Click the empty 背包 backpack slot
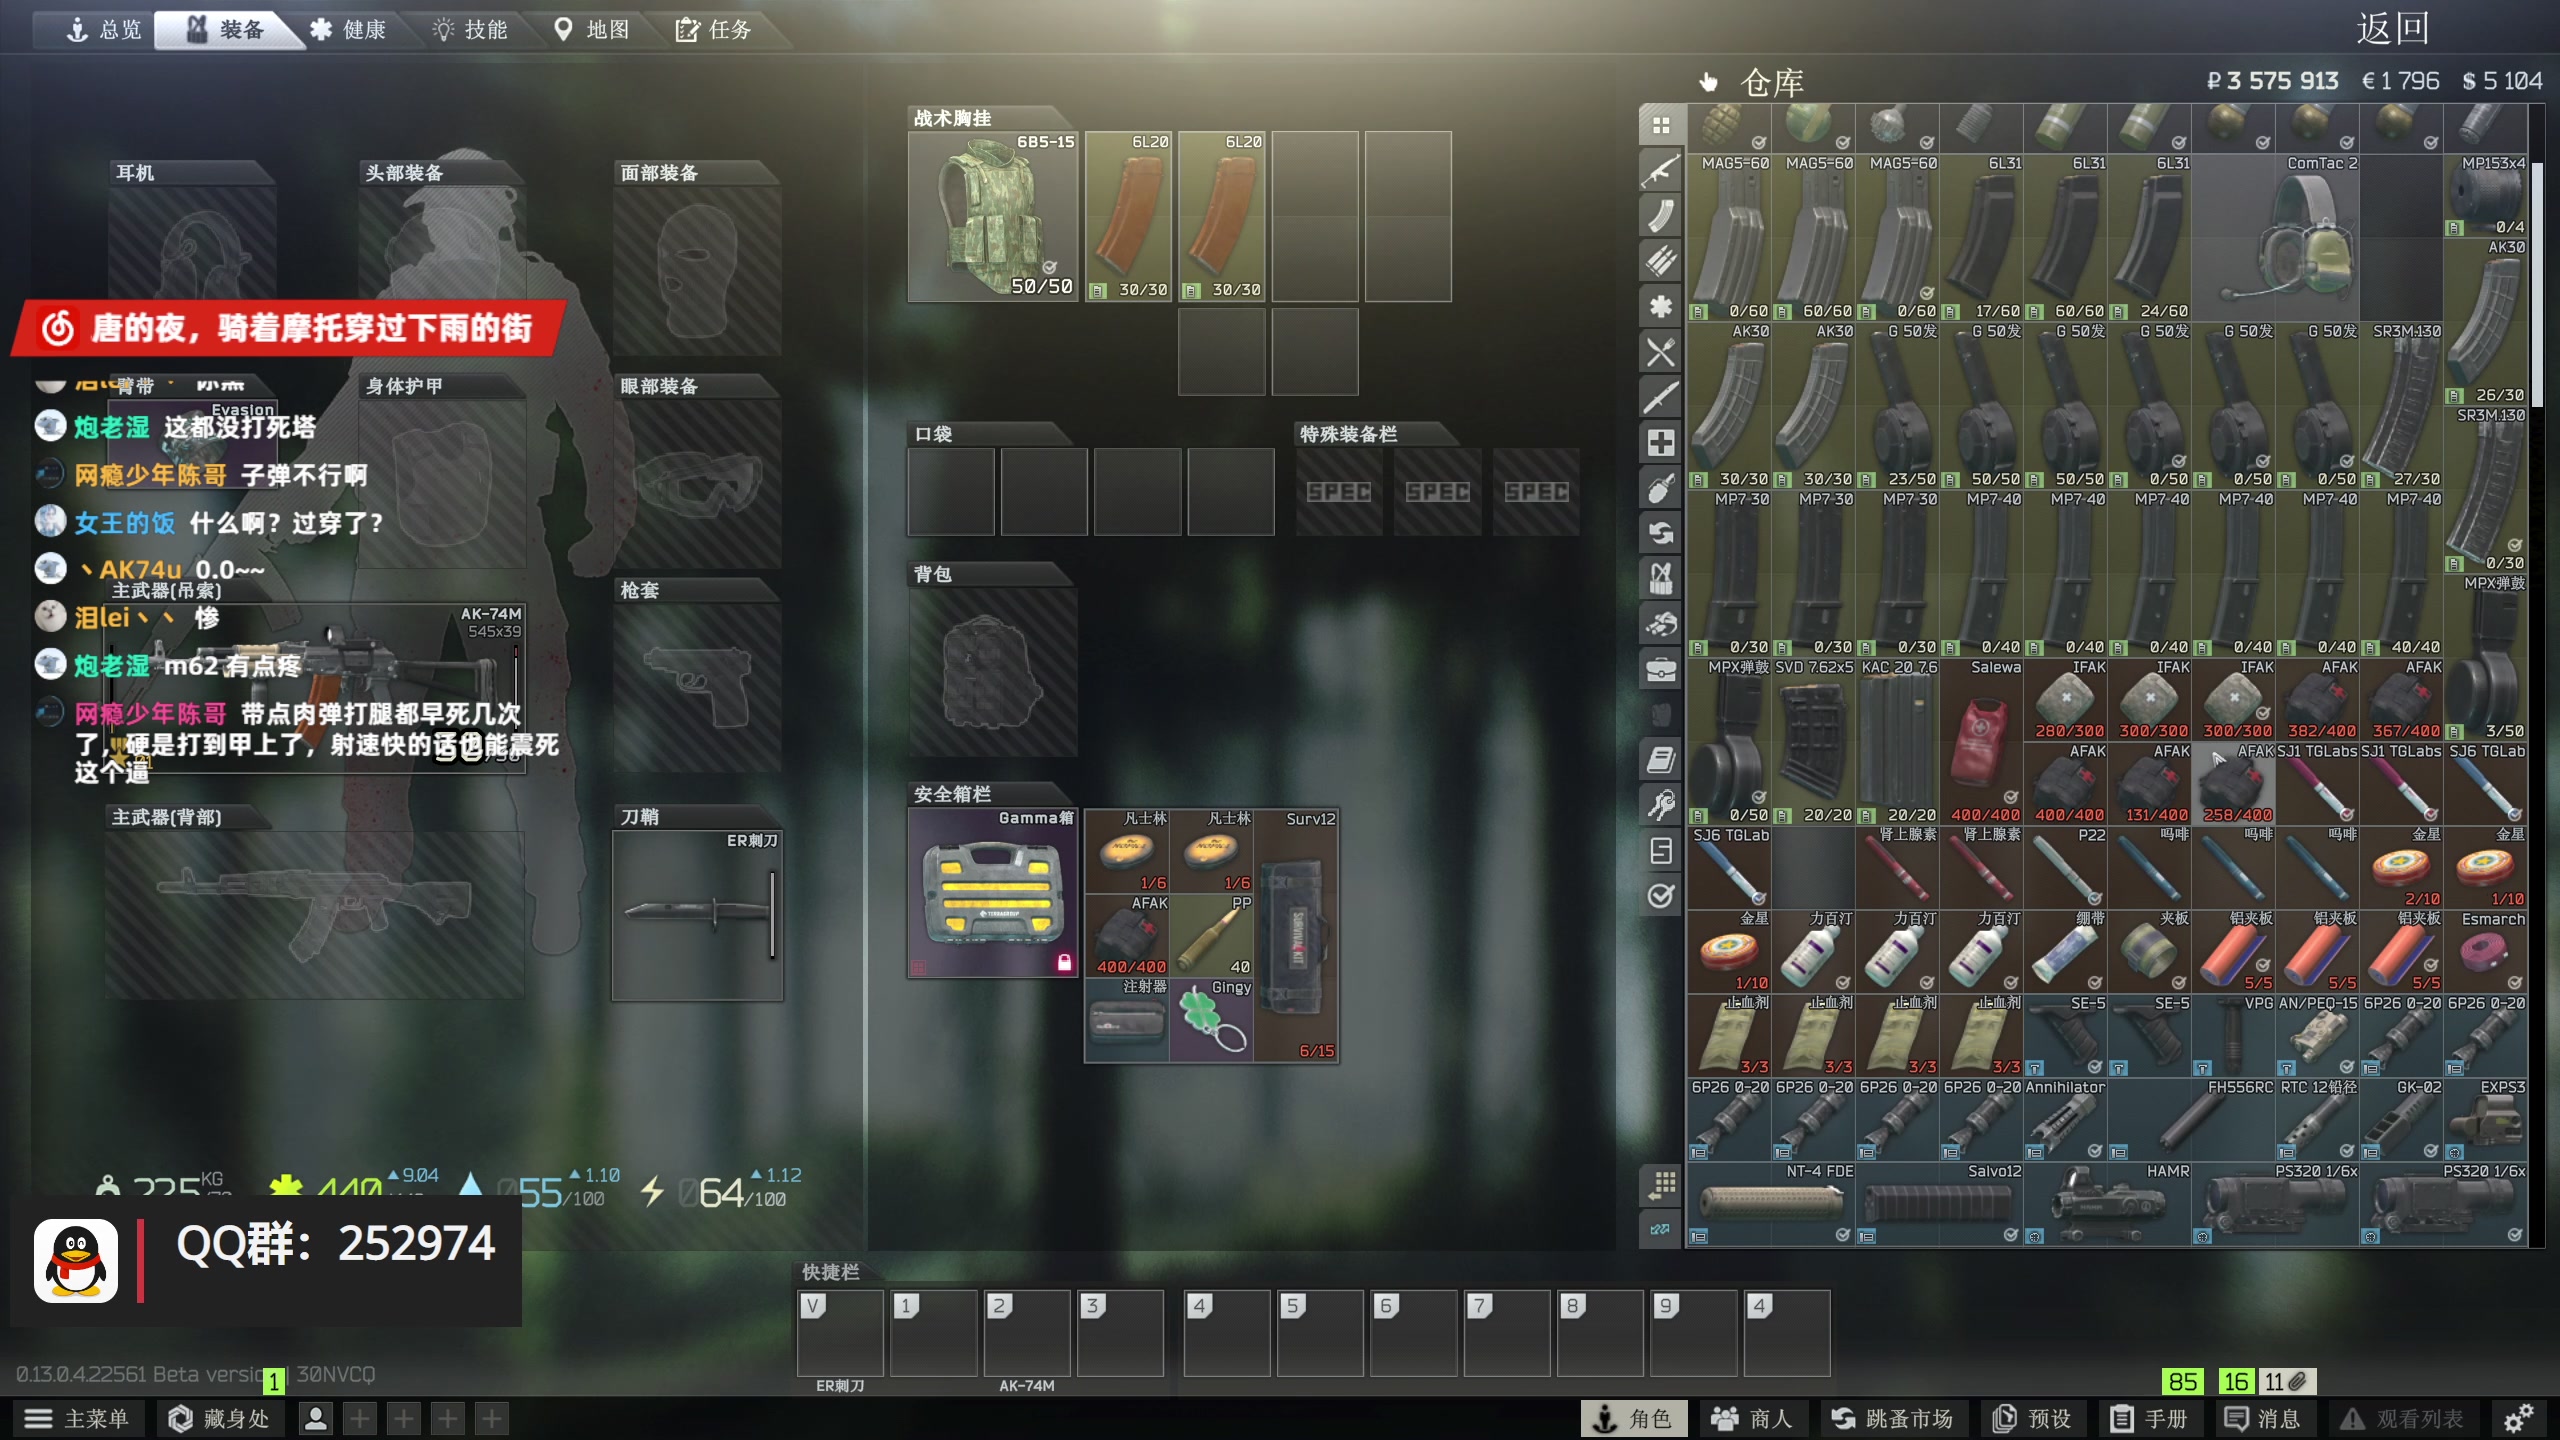This screenshot has width=2560, height=1440. coord(992,672)
